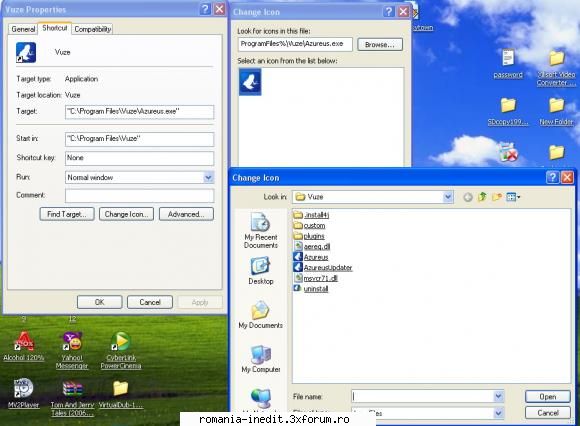Open the Compatibility tab in Vuze Properties
Image resolution: width=580 pixels, height=426 pixels.
[92, 29]
